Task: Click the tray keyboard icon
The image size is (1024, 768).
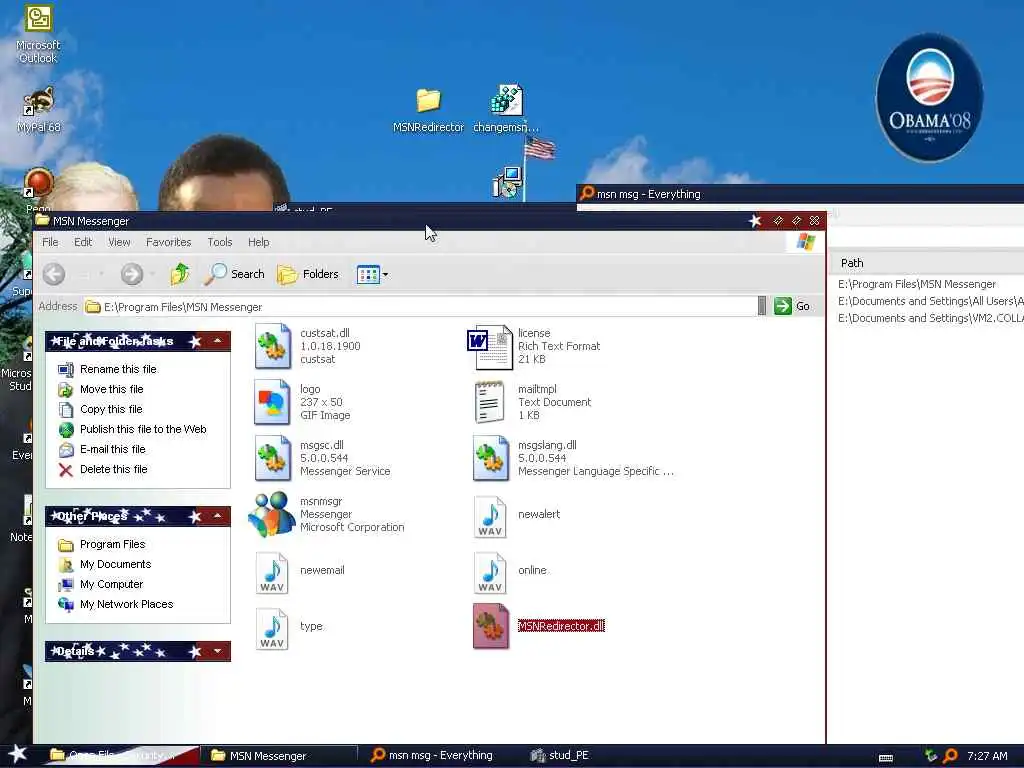Action: point(886,758)
